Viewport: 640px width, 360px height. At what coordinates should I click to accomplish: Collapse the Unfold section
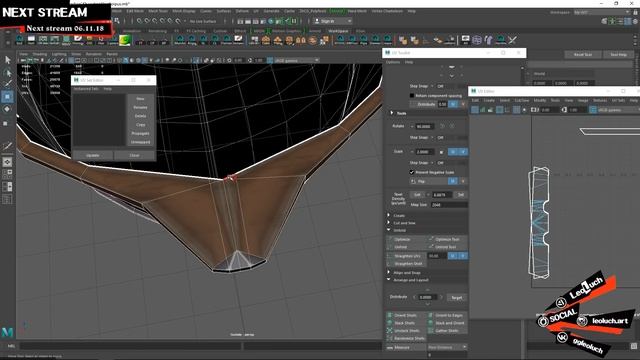389,230
